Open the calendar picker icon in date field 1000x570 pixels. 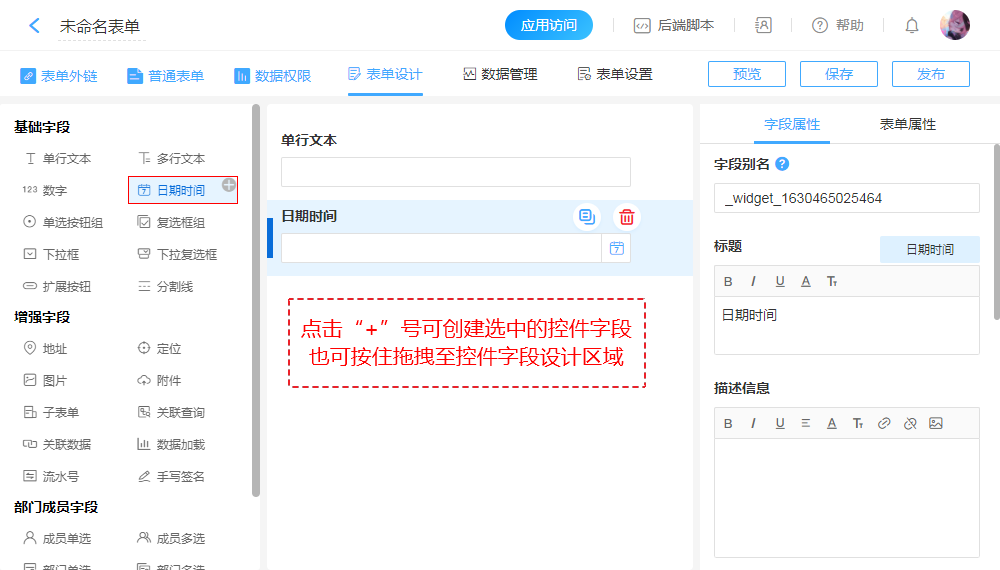[x=616, y=248]
